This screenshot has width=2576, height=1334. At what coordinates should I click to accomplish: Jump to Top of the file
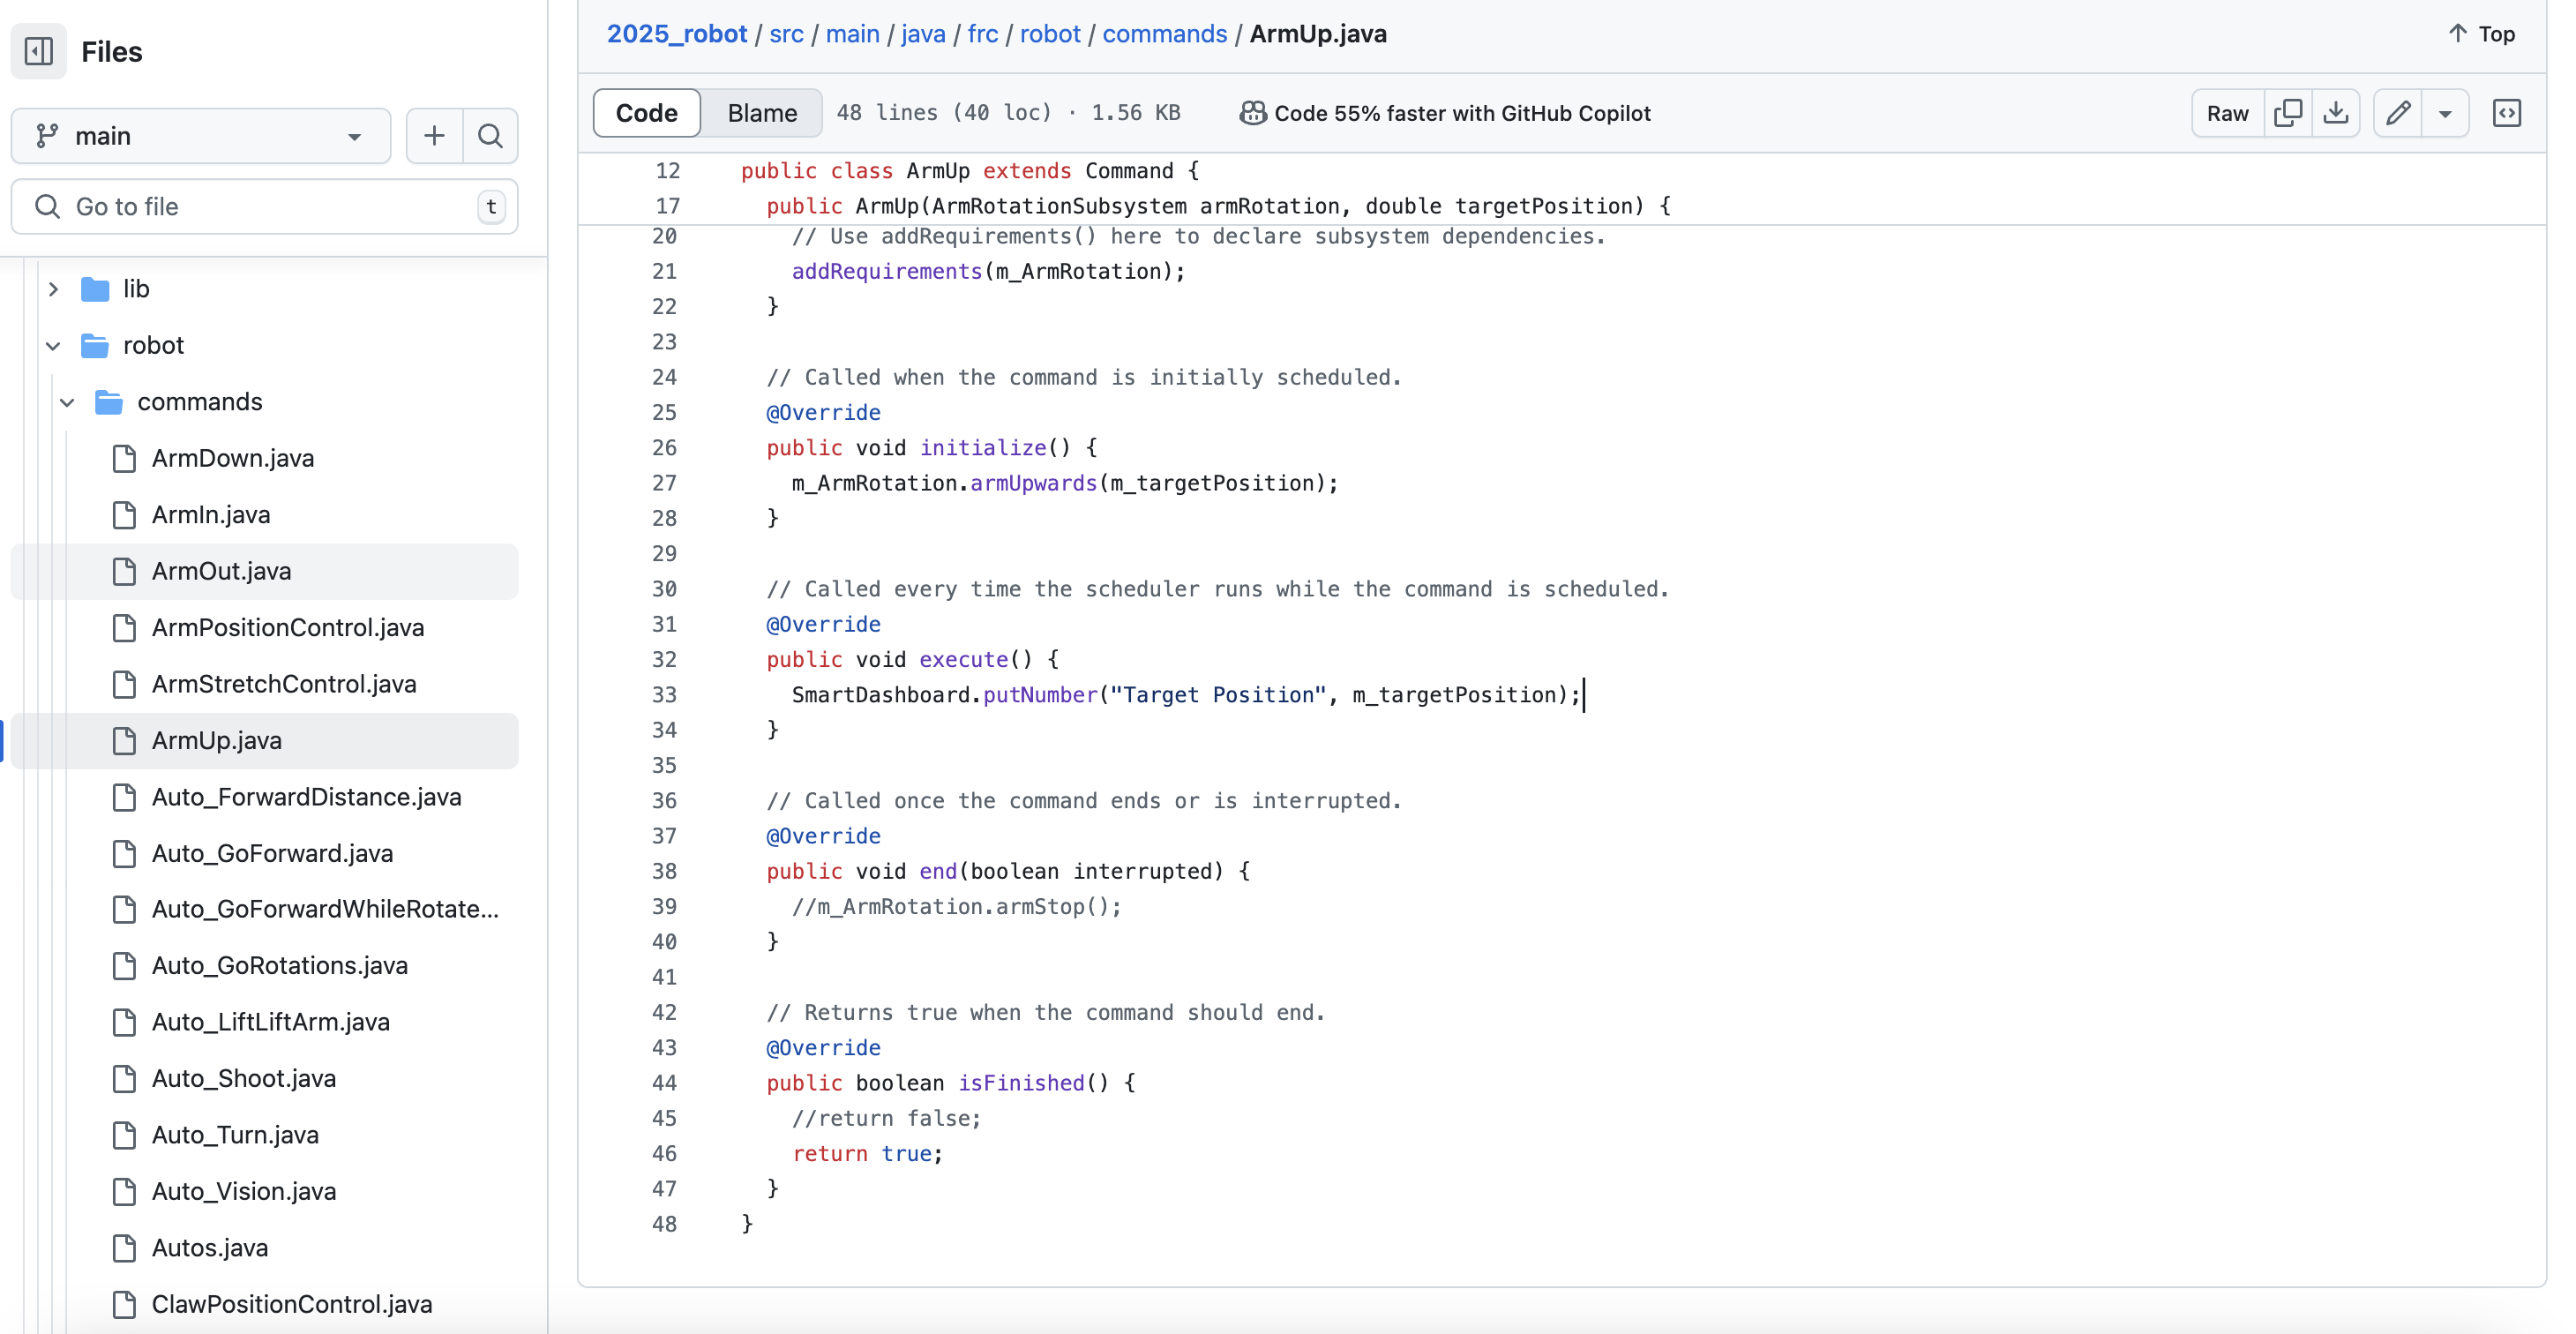(2481, 34)
